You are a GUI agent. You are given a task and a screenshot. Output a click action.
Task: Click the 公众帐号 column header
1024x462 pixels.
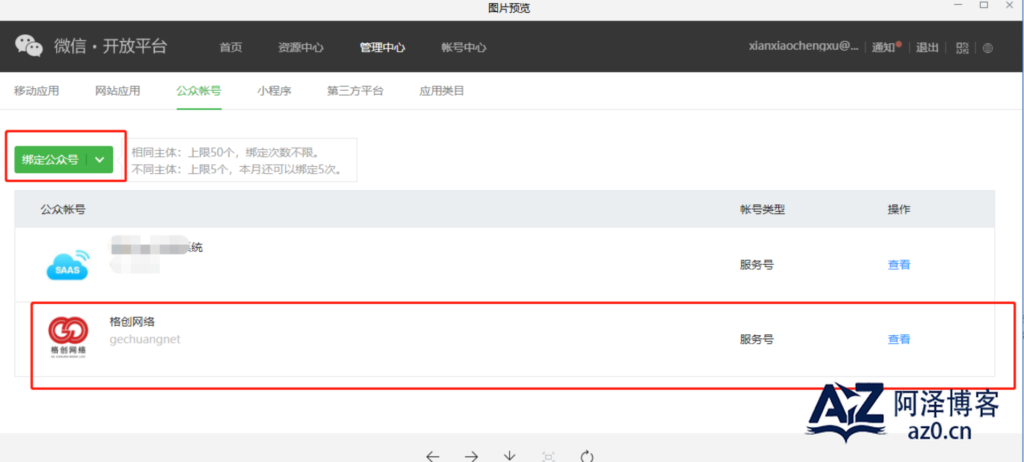63,209
